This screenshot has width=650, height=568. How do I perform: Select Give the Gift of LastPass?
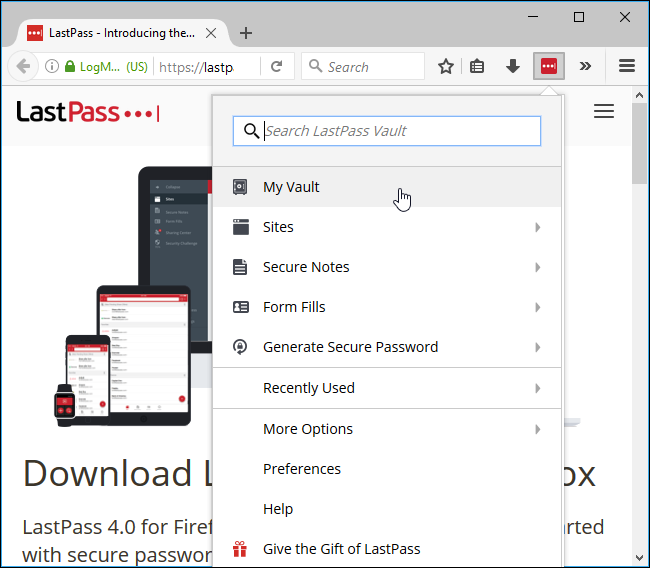coord(387,549)
